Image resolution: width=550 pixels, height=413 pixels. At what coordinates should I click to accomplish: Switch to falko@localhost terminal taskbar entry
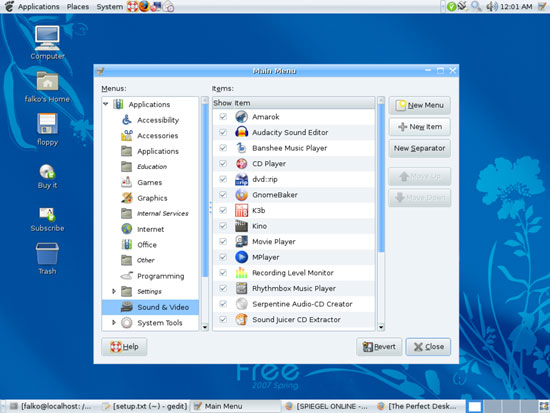[51, 406]
